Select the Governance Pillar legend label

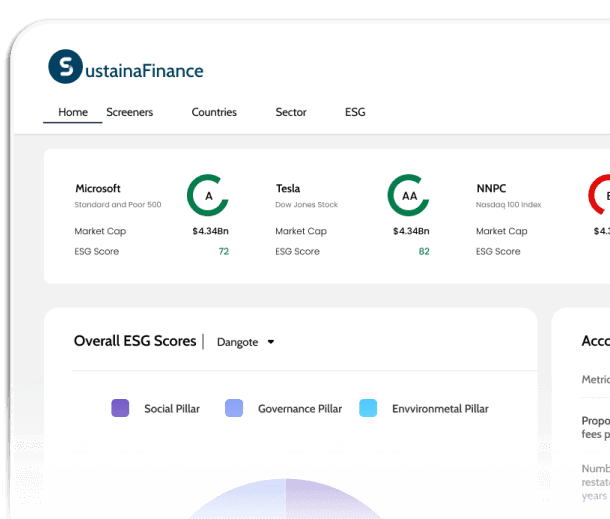[300, 409]
